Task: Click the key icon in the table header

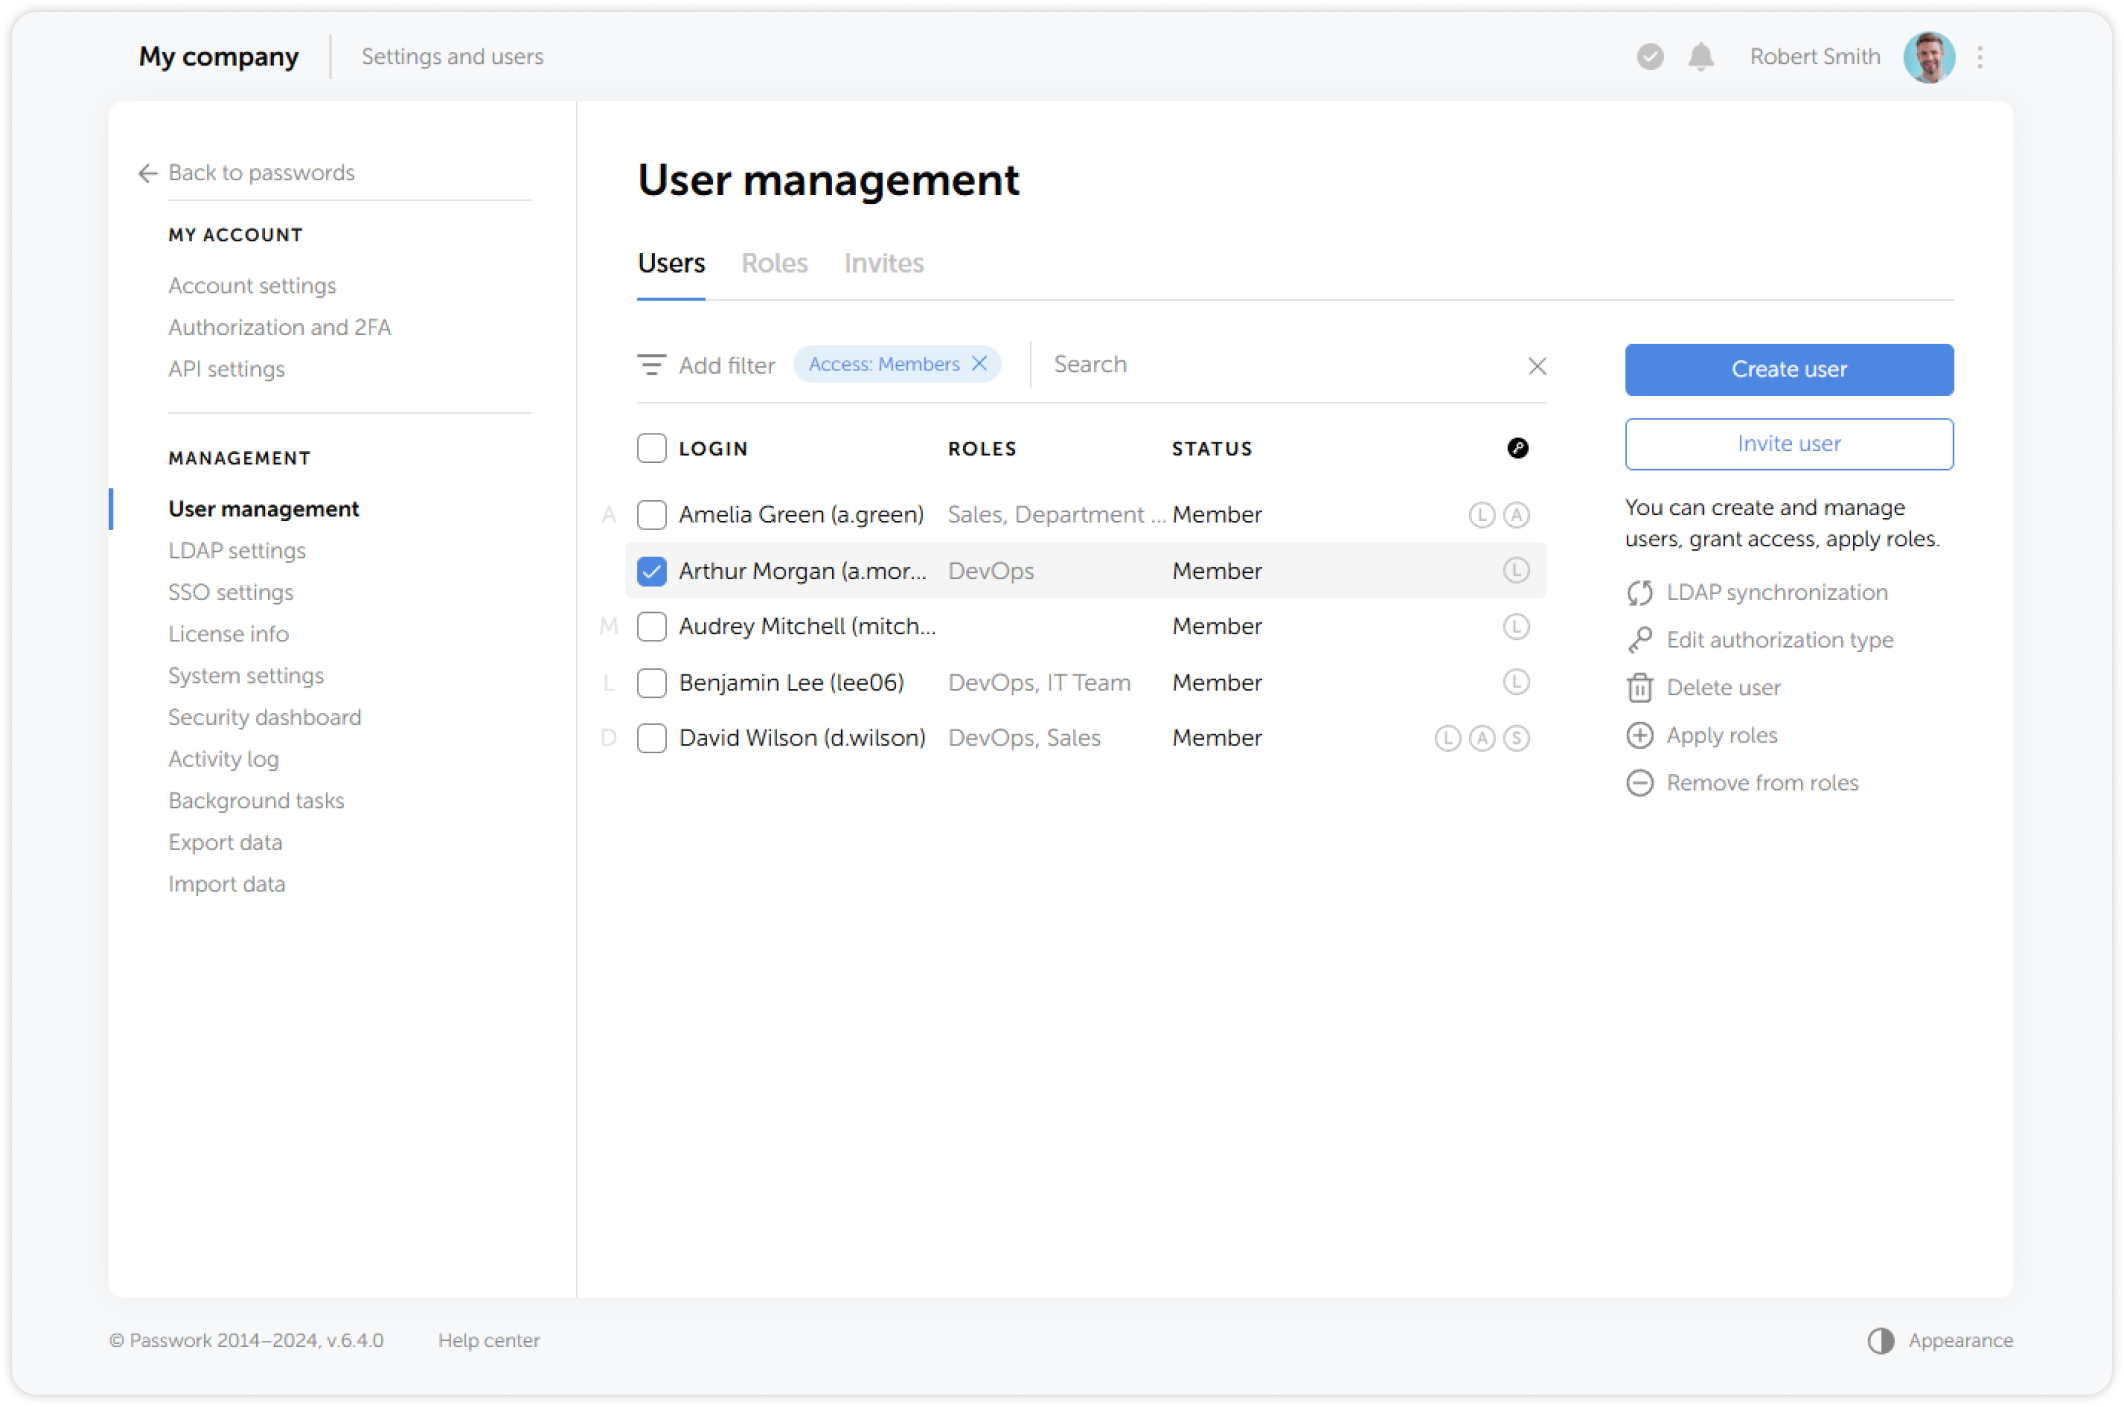Action: [x=1518, y=448]
